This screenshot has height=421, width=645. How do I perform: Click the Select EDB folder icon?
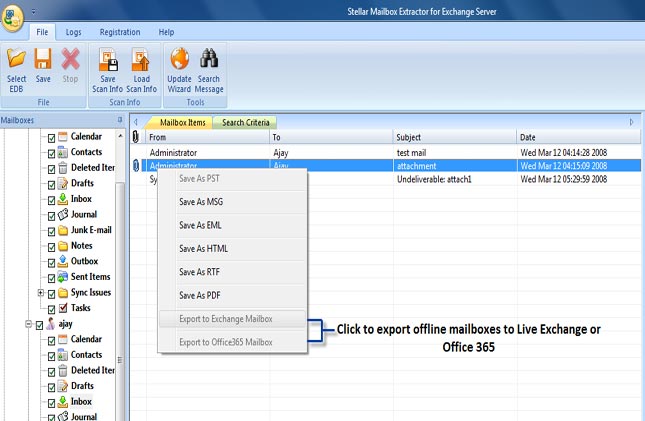[x=16, y=58]
